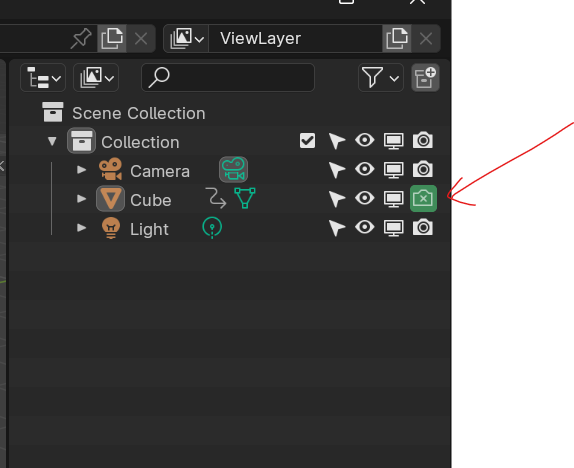Open the outliner filter dropdown
This screenshot has width=574, height=468.
point(381,77)
